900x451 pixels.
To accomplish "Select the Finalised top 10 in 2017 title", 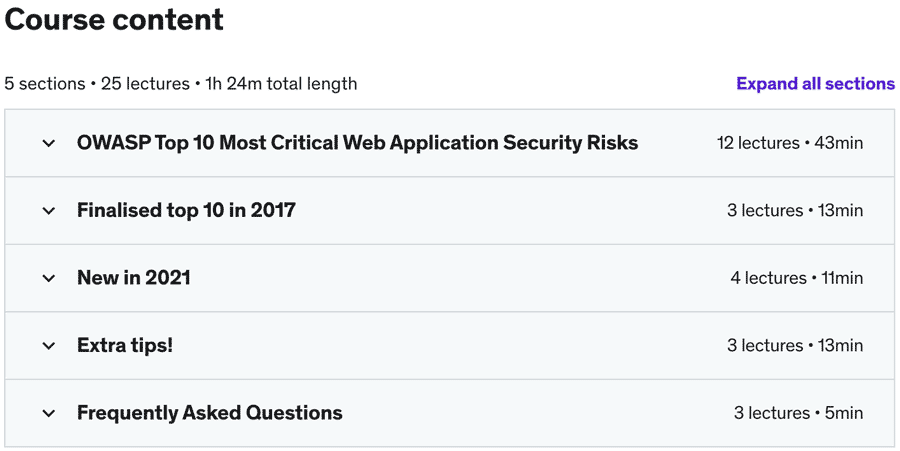I will [x=186, y=211].
